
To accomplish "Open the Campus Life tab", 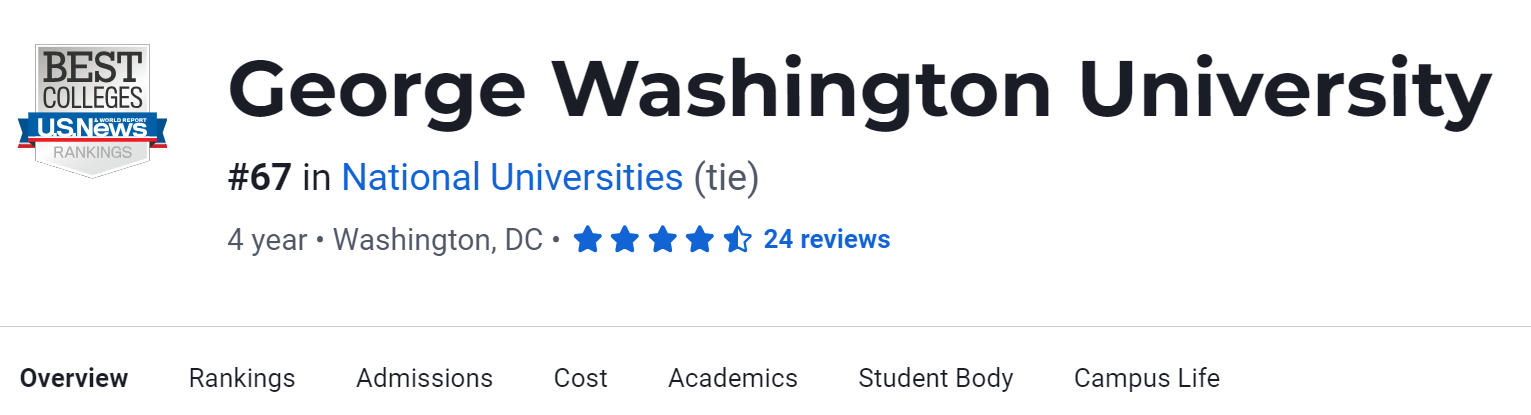I will point(1146,378).
